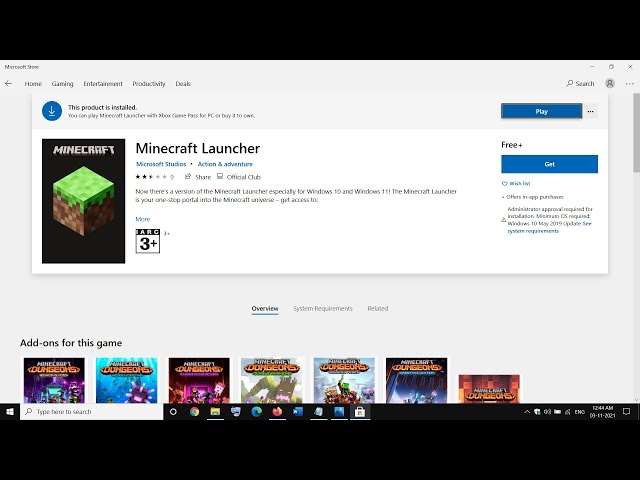The width and height of the screenshot is (640, 480).
Task: Open the first Minecraft Dungeons add-on (purple)
Action: (54, 380)
